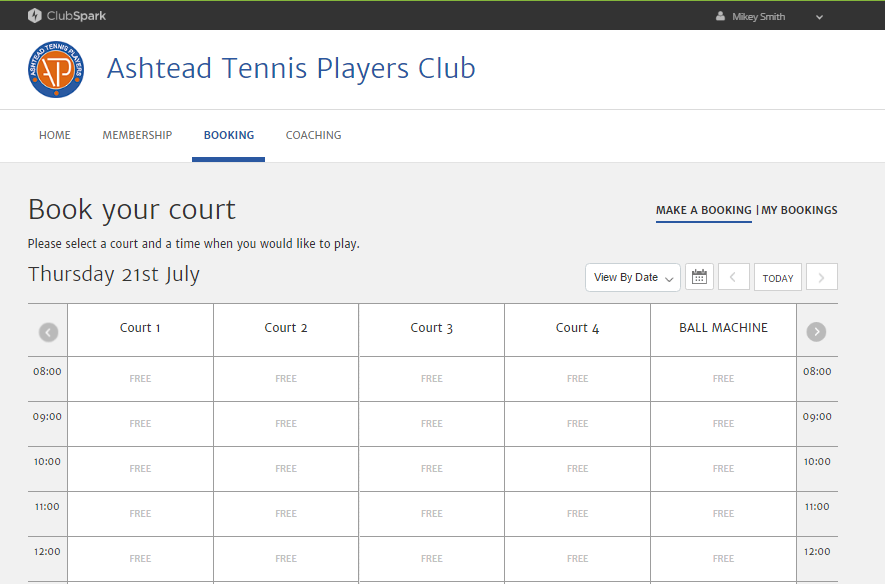This screenshot has width=885, height=584.
Task: Pick Court 4 free slot at 11:00
Action: pyautogui.click(x=577, y=514)
